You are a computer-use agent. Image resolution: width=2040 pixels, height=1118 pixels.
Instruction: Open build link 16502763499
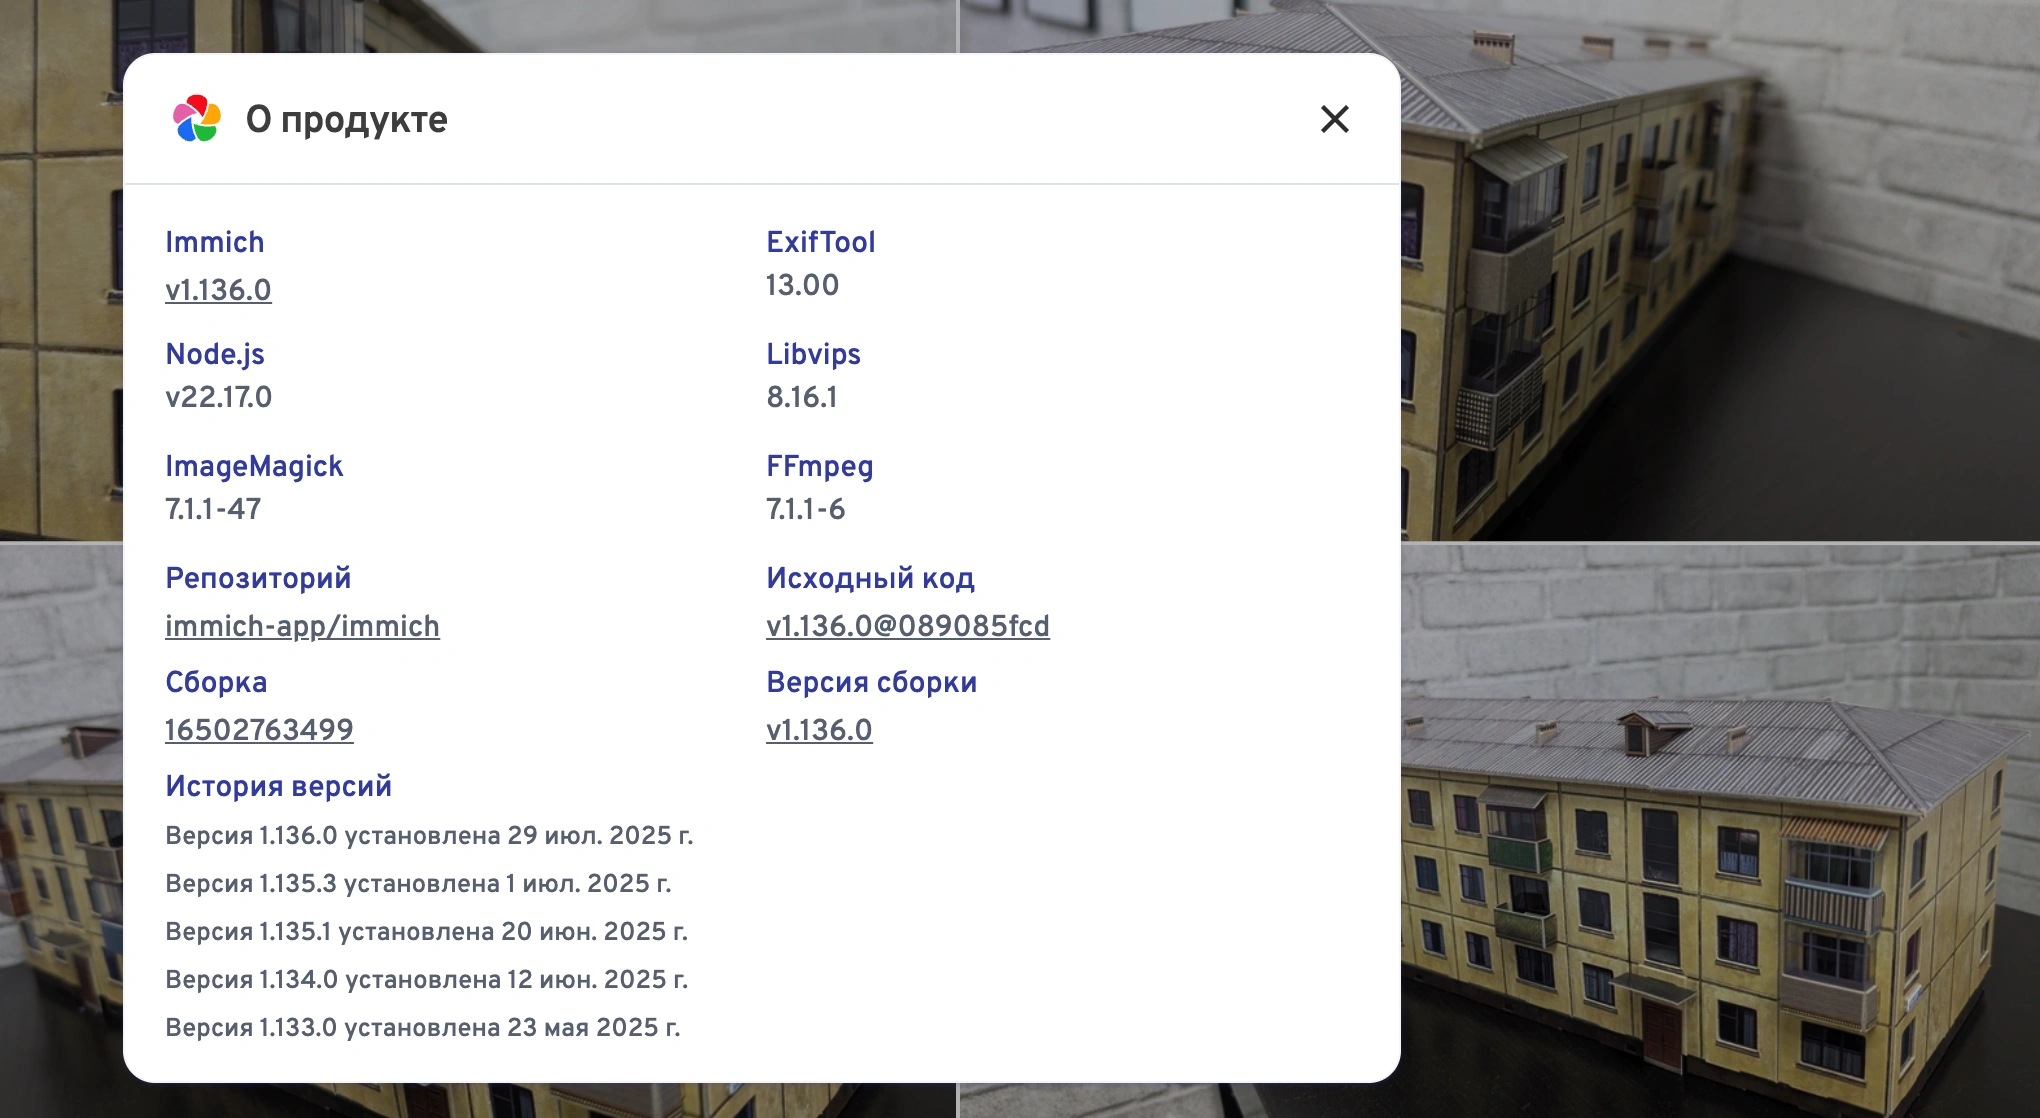point(259,730)
